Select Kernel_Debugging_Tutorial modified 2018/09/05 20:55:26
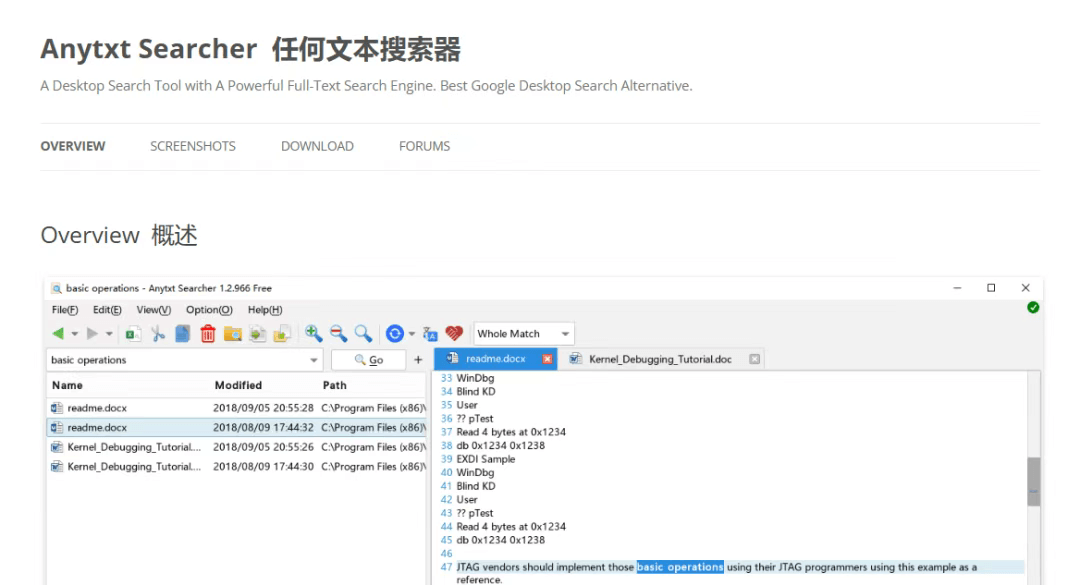Screen dimensions: 1080x585 [x=237, y=447]
